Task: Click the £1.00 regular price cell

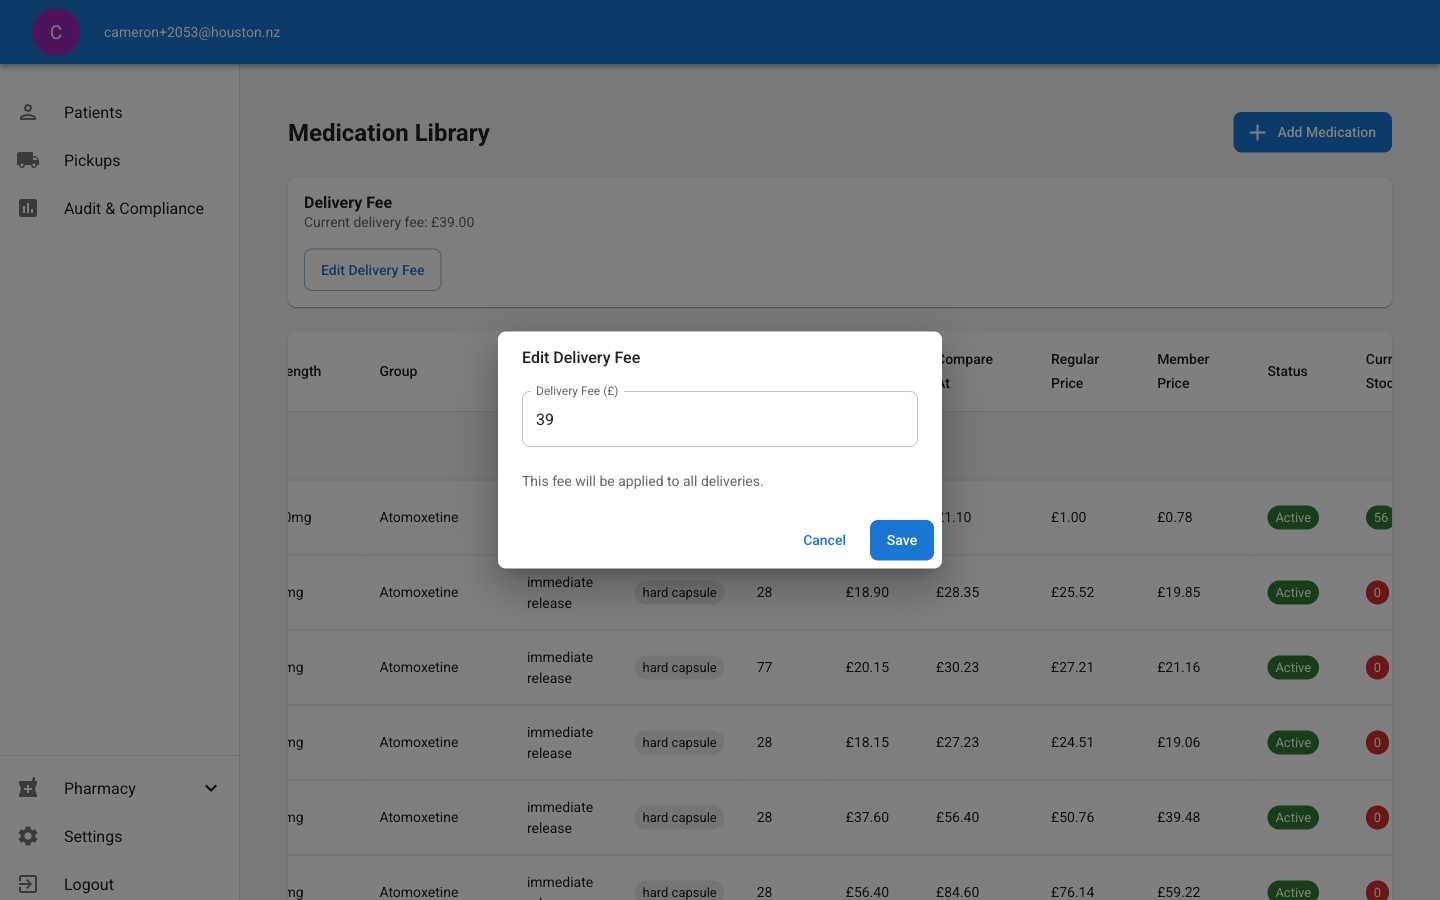Action: [1068, 517]
